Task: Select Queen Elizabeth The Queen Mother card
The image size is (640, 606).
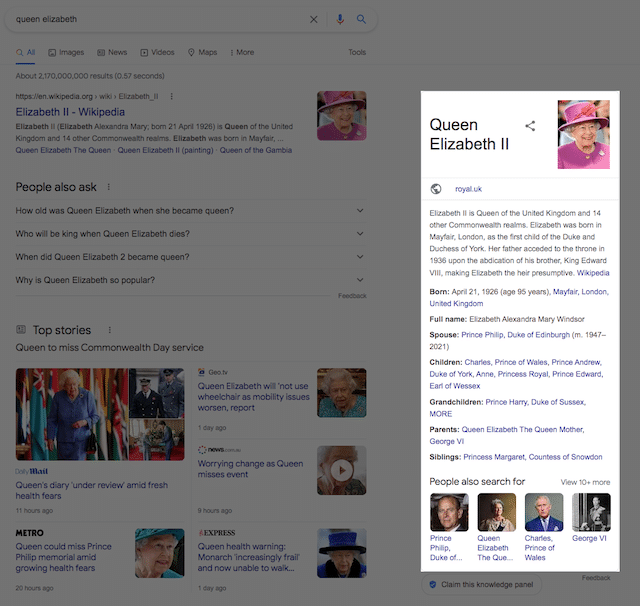Action: pyautogui.click(x=496, y=527)
